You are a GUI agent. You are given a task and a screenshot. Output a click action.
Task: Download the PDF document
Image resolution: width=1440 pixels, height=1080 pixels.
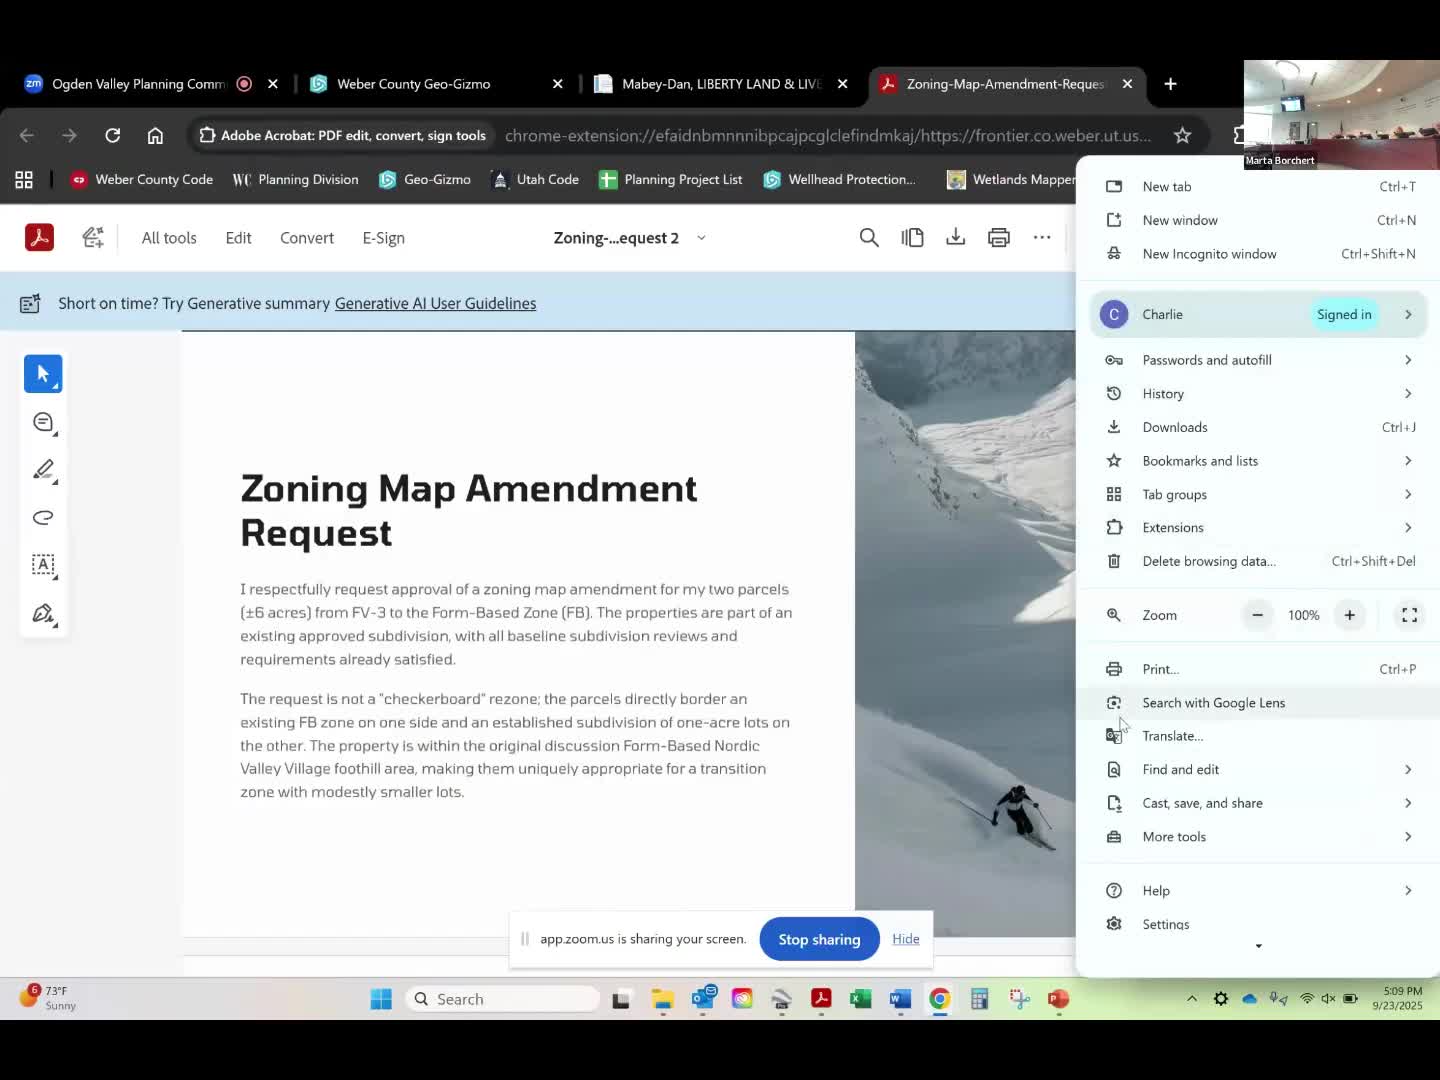tap(956, 237)
